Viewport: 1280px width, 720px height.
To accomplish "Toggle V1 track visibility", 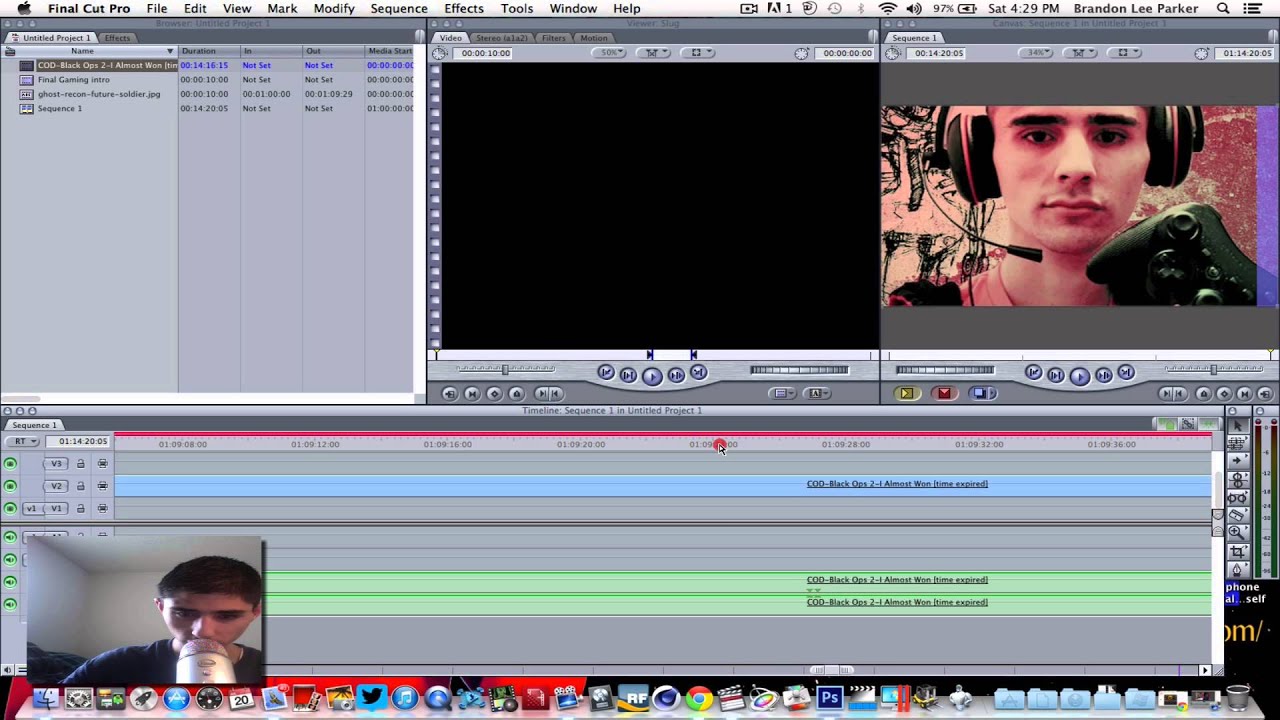I will point(10,508).
